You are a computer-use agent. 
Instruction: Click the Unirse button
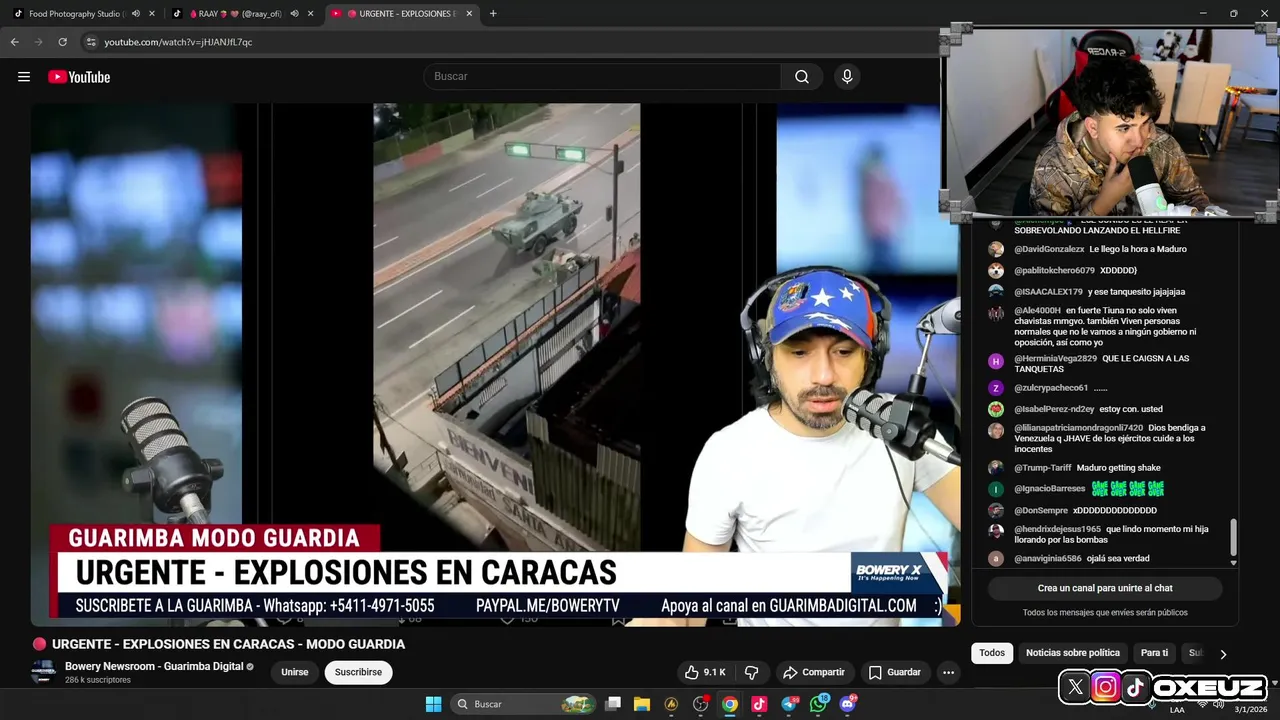coord(295,672)
